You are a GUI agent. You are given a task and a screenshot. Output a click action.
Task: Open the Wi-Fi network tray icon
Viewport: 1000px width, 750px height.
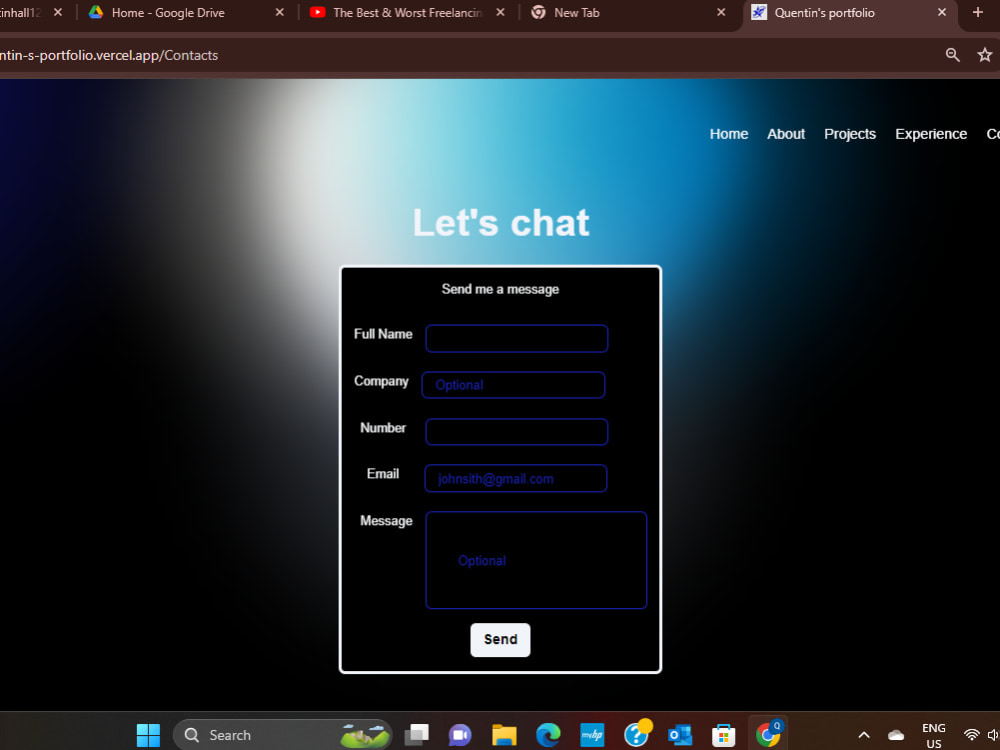971,735
